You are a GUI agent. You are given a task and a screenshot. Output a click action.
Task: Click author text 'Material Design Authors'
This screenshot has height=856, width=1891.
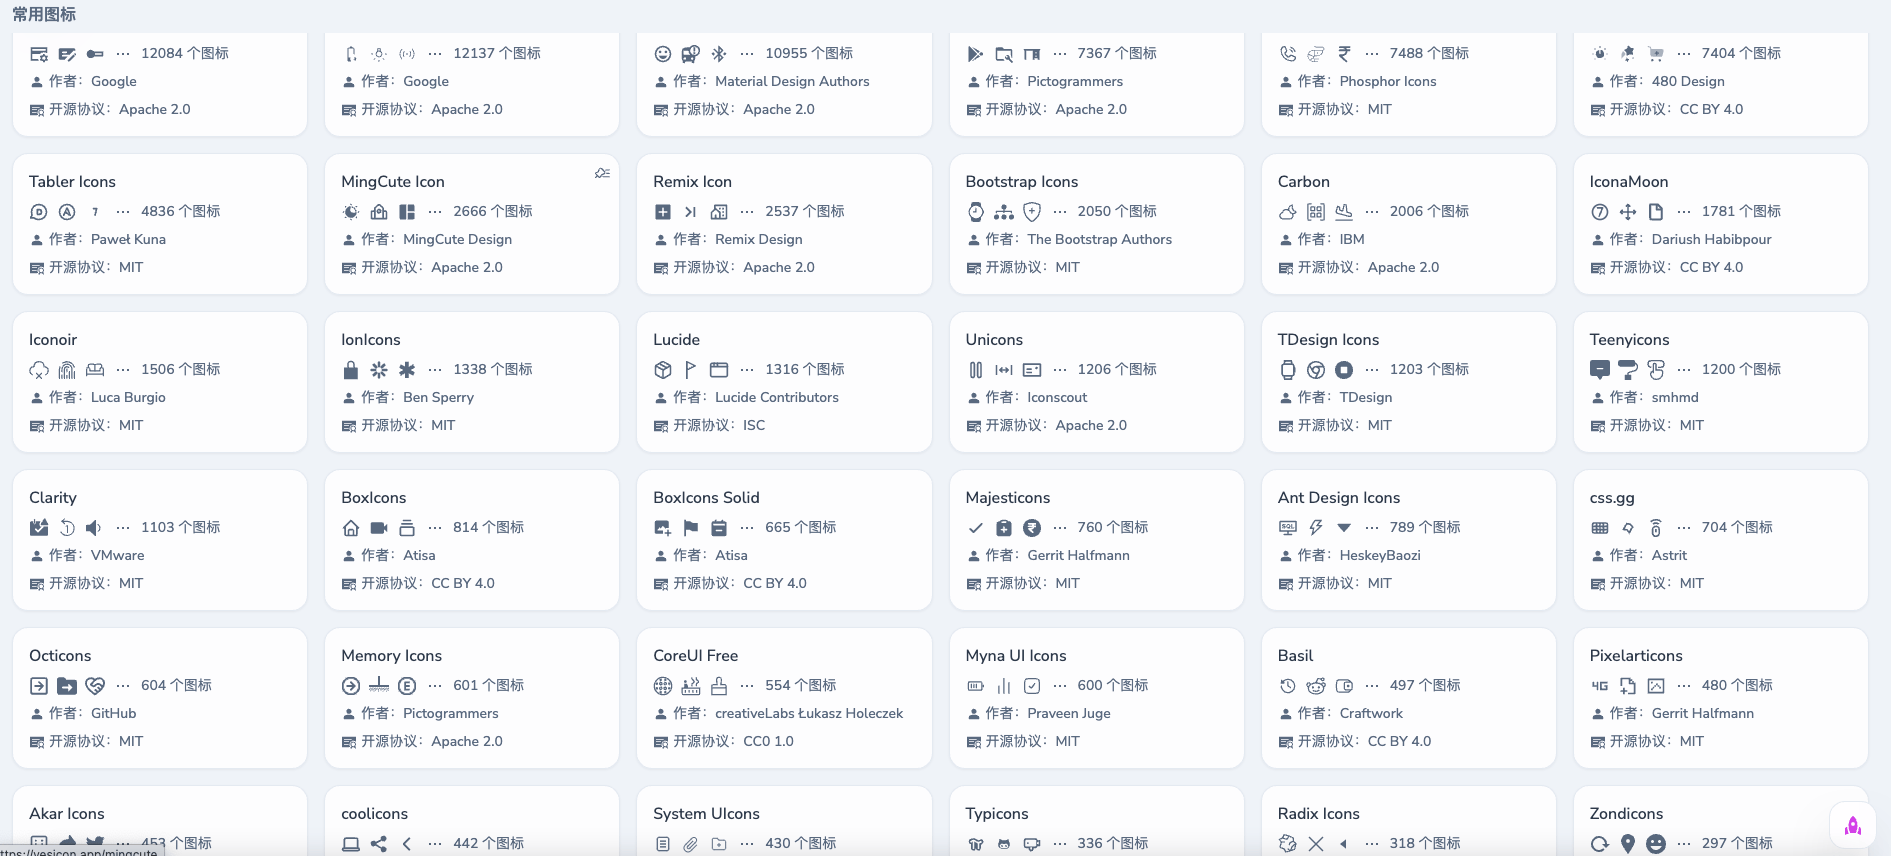792,82
